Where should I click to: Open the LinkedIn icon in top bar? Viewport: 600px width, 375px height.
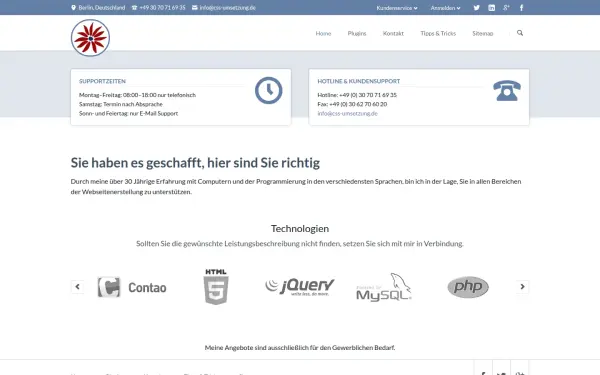[492, 8]
